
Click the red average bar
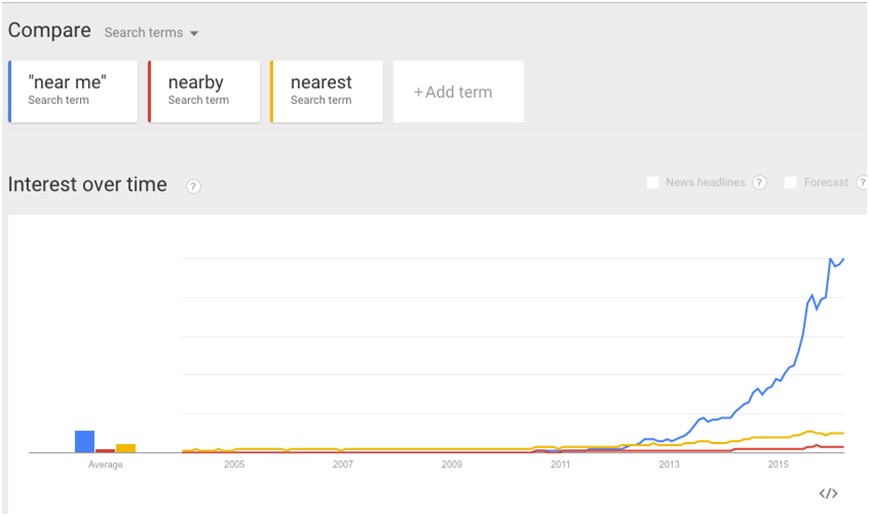point(105,451)
